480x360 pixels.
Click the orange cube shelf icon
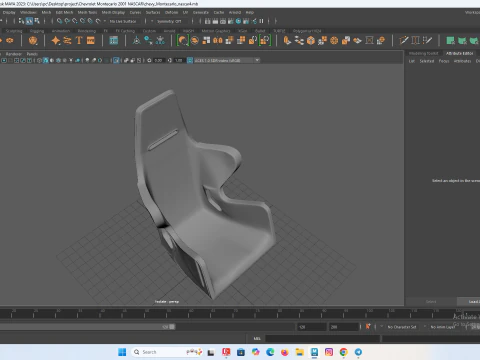pyautogui.click(x=311, y=41)
